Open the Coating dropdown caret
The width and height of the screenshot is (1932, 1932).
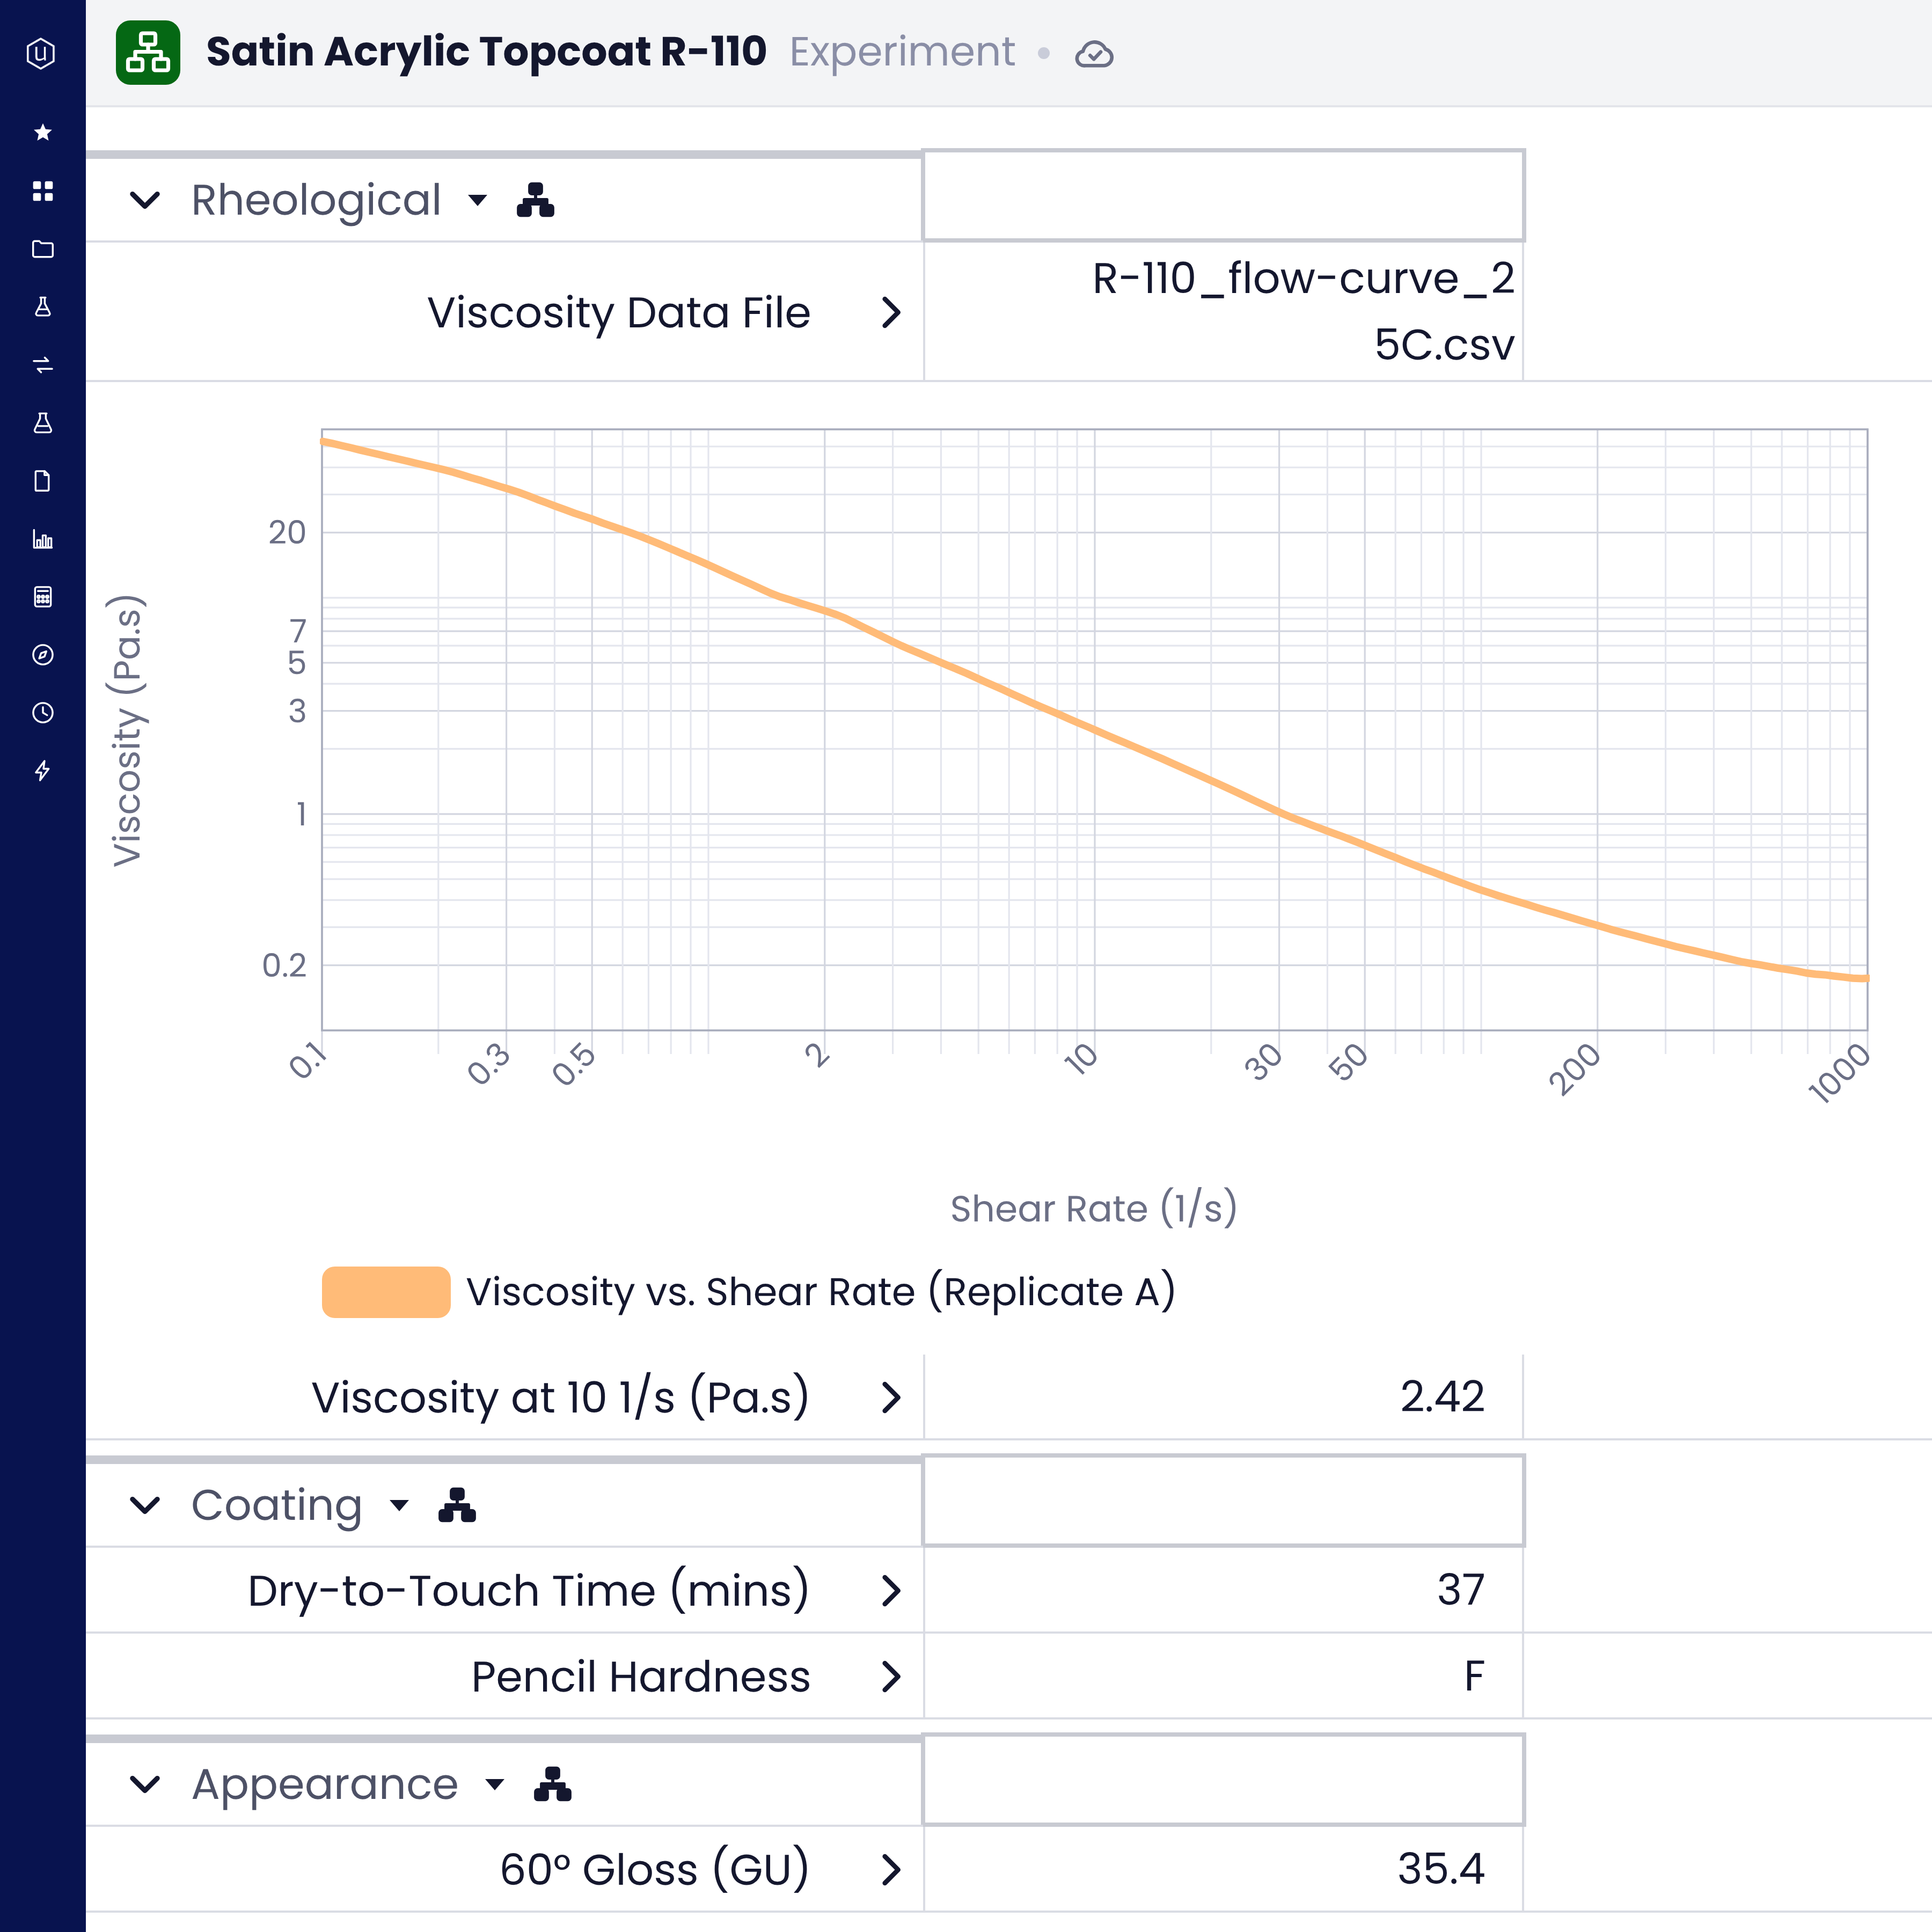(399, 1505)
